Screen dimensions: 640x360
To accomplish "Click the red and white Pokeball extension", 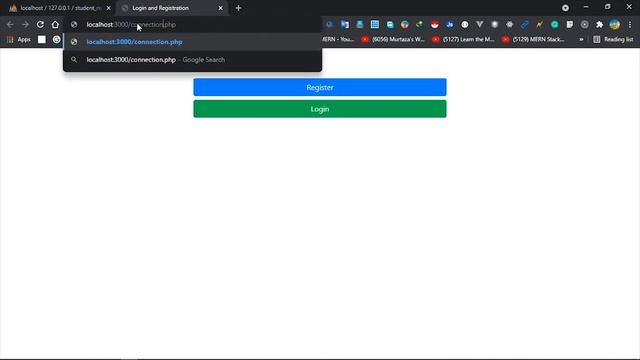I will click(x=435, y=24).
